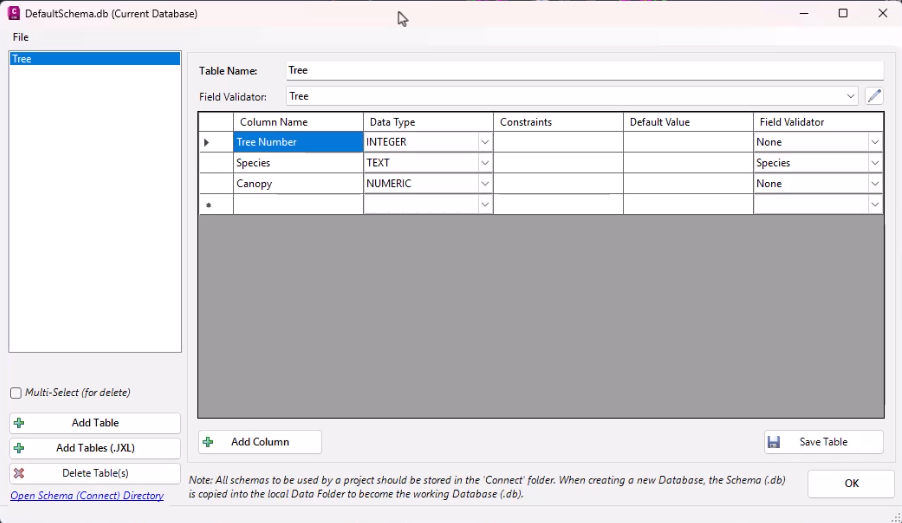Open the NUMERIC data type dropdown
This screenshot has width=902, height=523.
(485, 184)
